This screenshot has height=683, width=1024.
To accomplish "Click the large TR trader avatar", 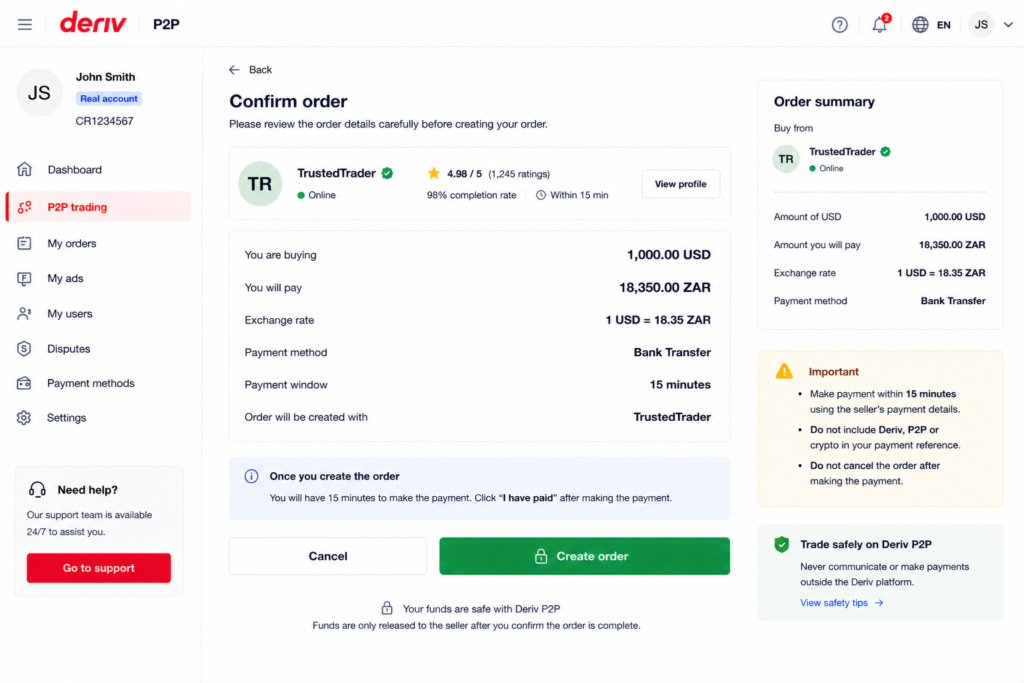I will 260,183.
